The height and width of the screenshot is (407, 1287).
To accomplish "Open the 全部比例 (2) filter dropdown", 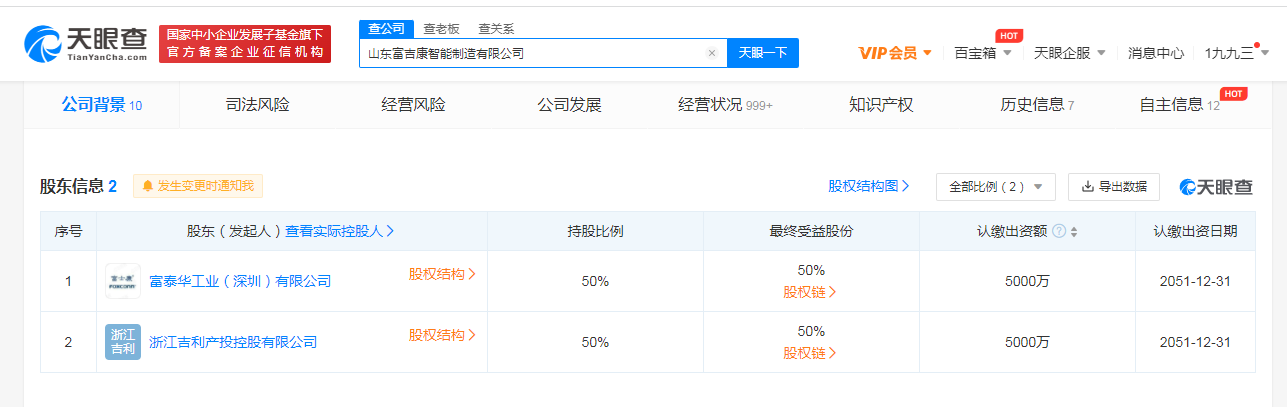I will pos(995,187).
